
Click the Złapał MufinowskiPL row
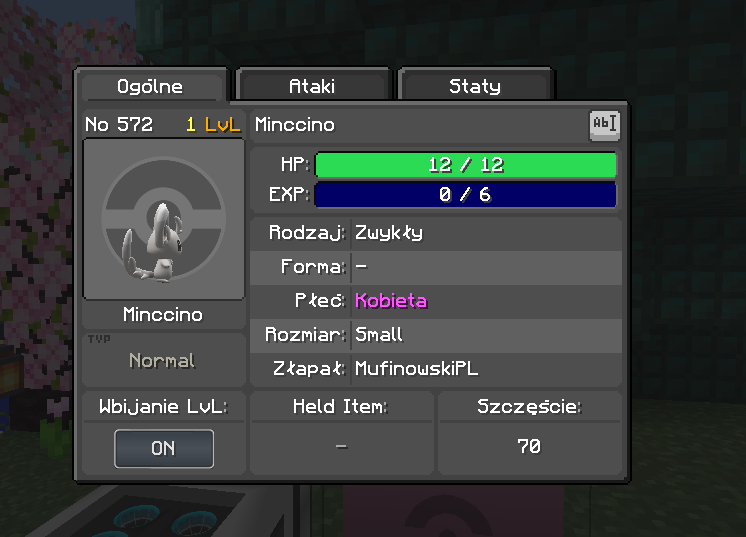(436, 369)
